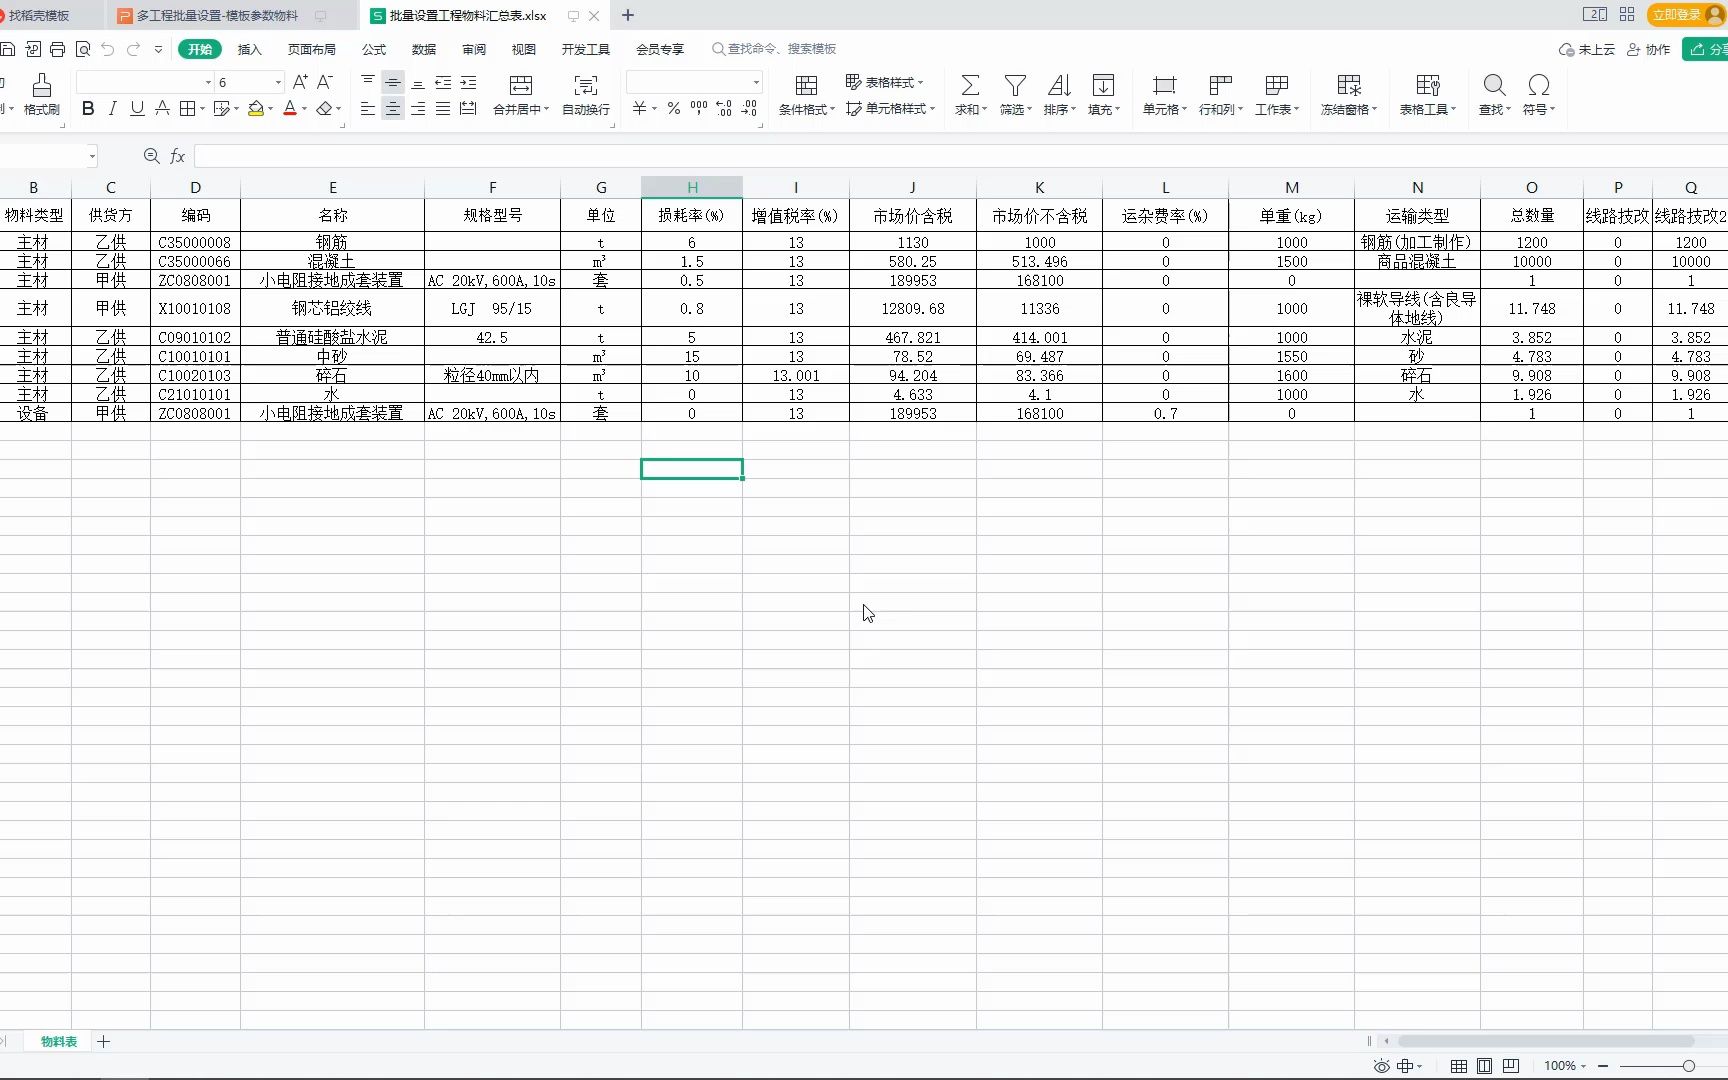The image size is (1728, 1080).
Task: Toggle underline formatting
Action: [137, 108]
